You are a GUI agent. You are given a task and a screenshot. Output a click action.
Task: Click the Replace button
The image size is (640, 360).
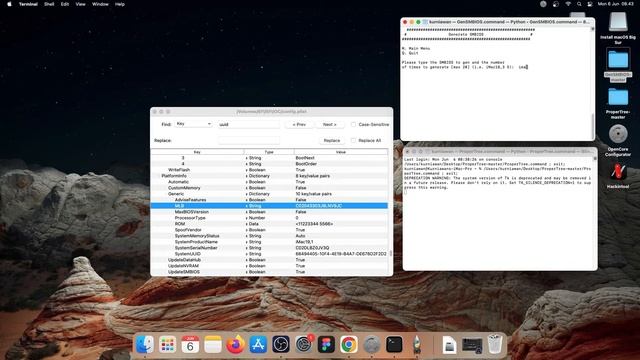click(332, 140)
